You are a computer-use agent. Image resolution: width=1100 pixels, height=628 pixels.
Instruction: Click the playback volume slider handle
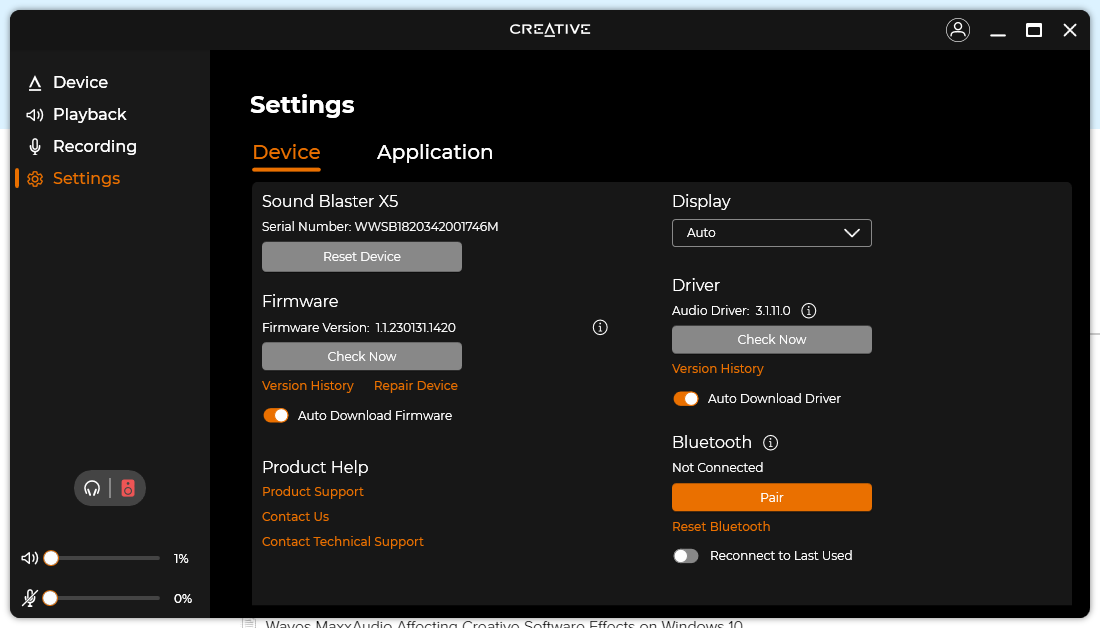[x=51, y=559]
